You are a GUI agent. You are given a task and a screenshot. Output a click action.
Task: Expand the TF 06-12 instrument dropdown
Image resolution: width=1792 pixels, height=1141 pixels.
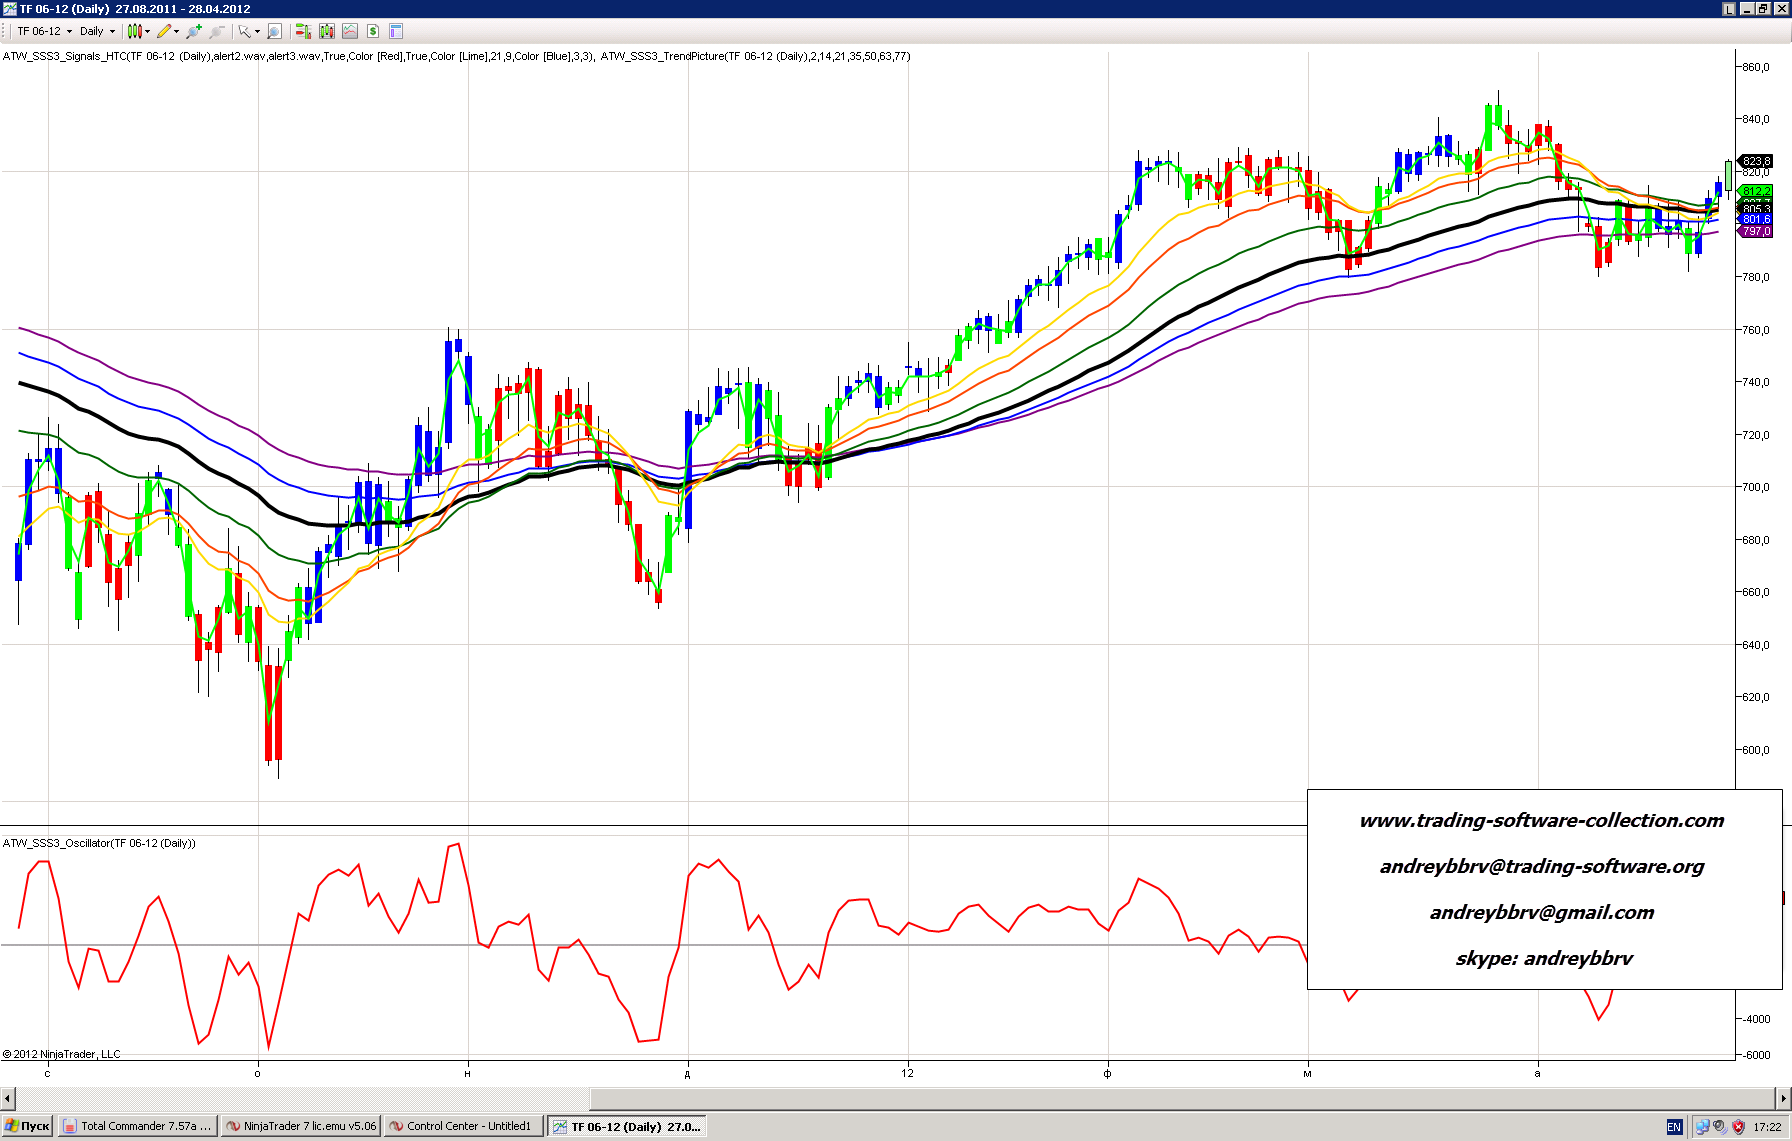tap(69, 32)
